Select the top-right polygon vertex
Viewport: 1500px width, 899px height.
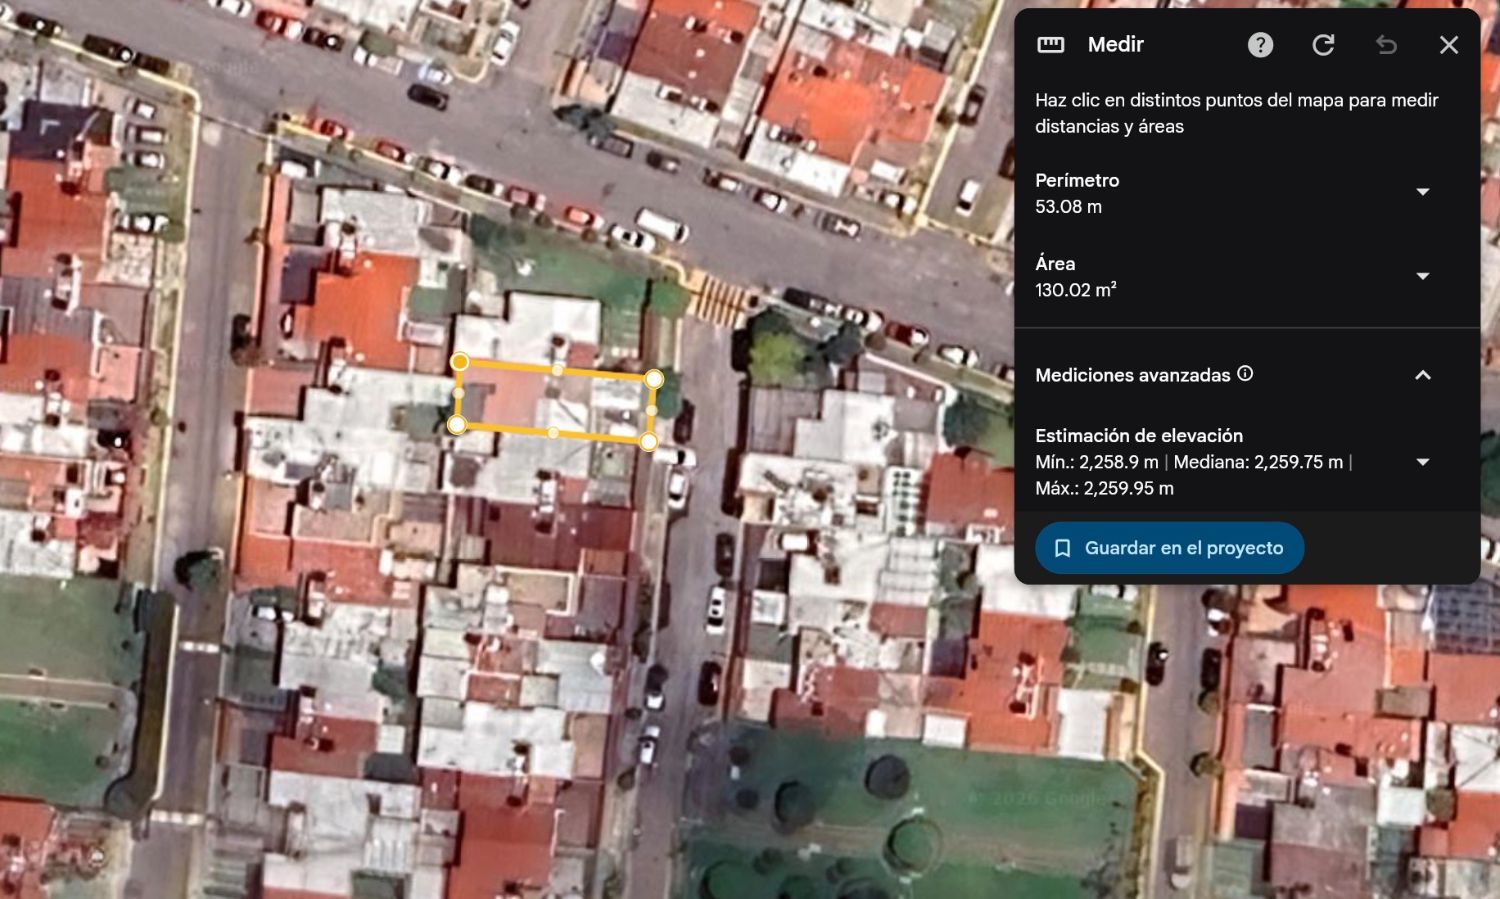[653, 379]
